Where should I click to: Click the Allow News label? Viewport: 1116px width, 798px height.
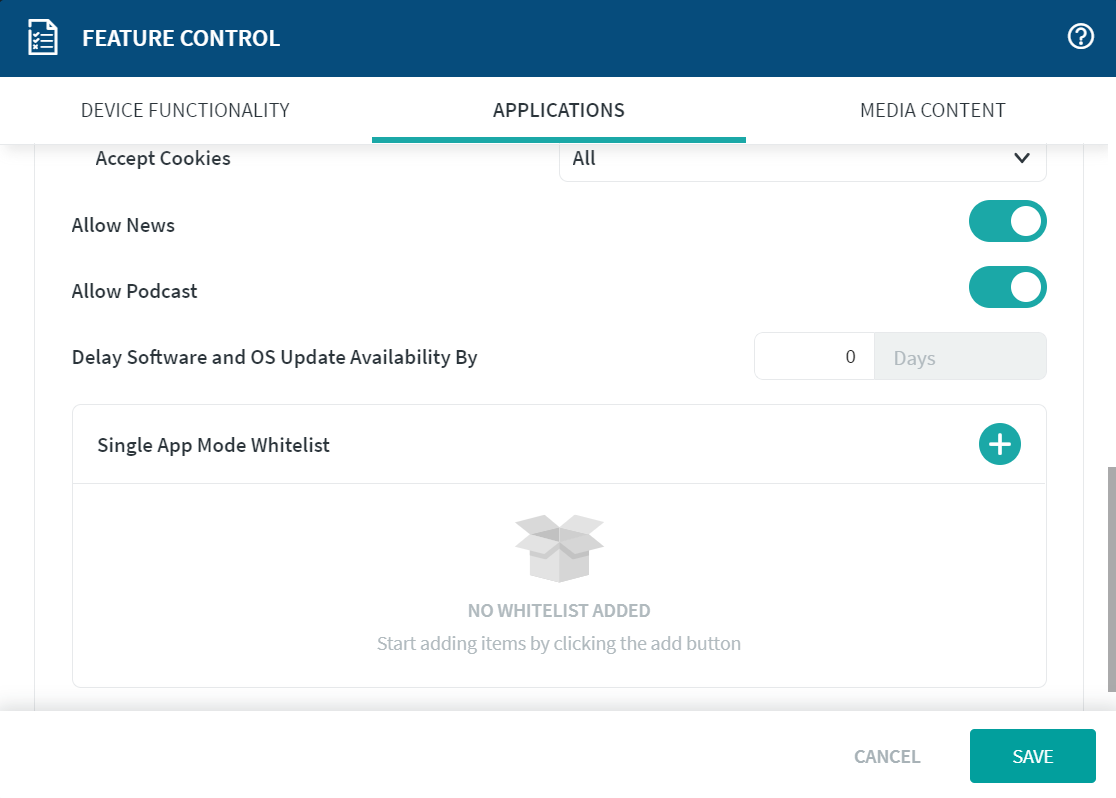(123, 225)
